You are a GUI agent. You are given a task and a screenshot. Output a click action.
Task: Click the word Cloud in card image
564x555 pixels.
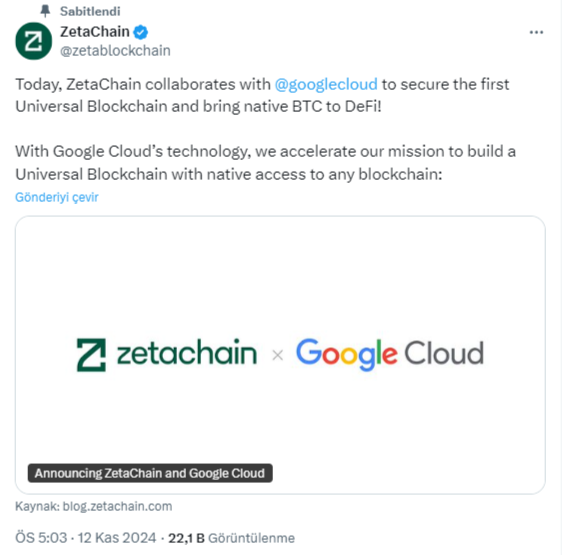click(444, 353)
